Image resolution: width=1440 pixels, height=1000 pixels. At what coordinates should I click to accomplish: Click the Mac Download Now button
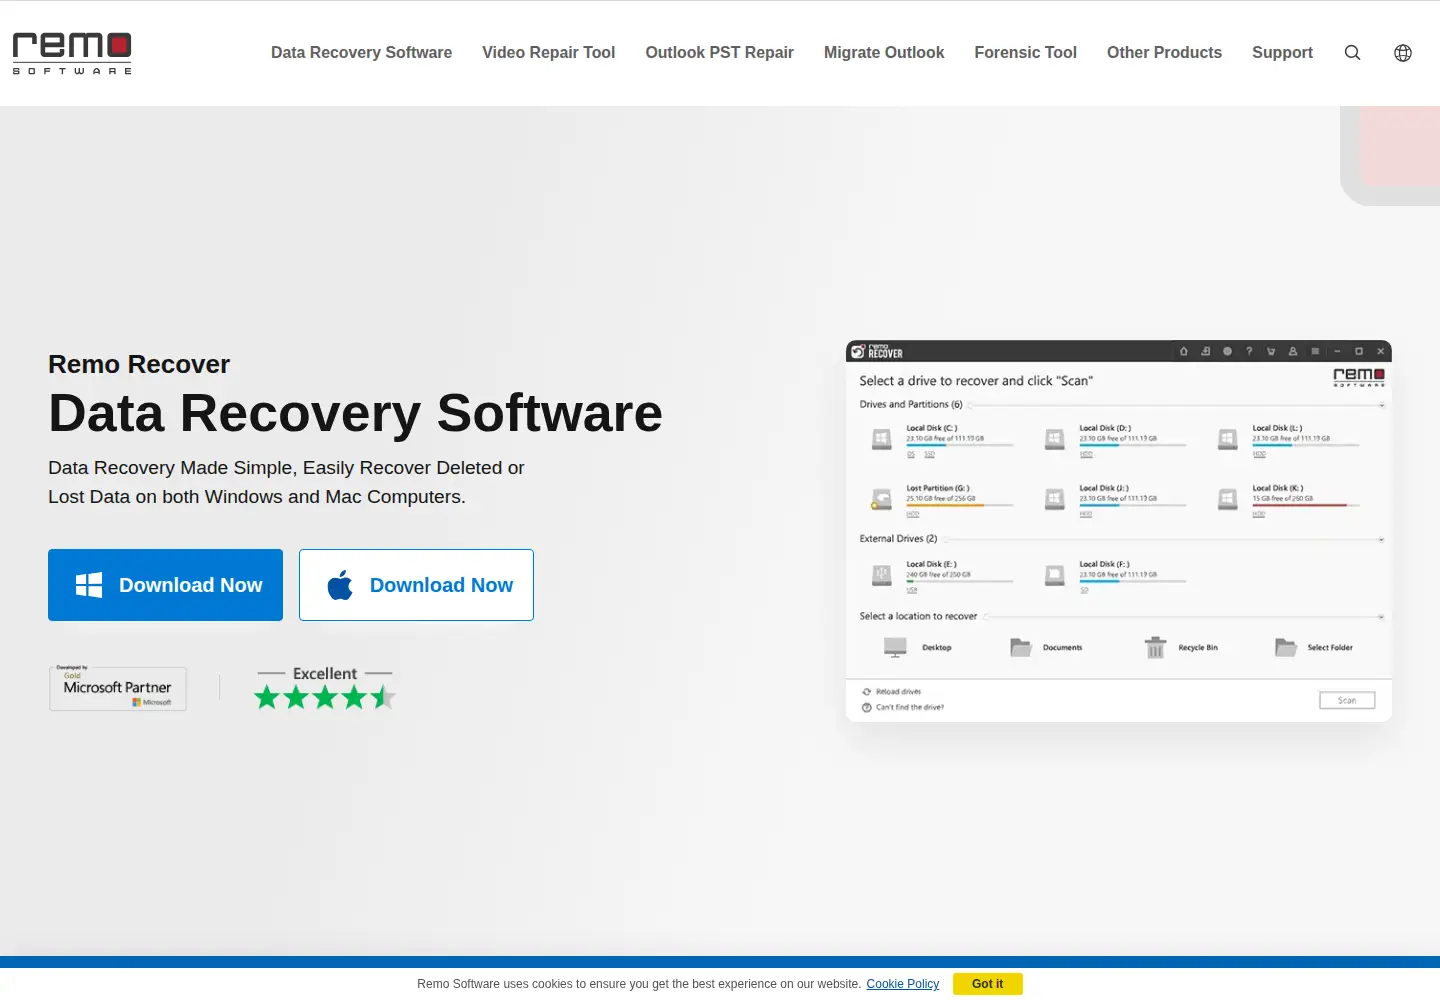[x=416, y=585]
